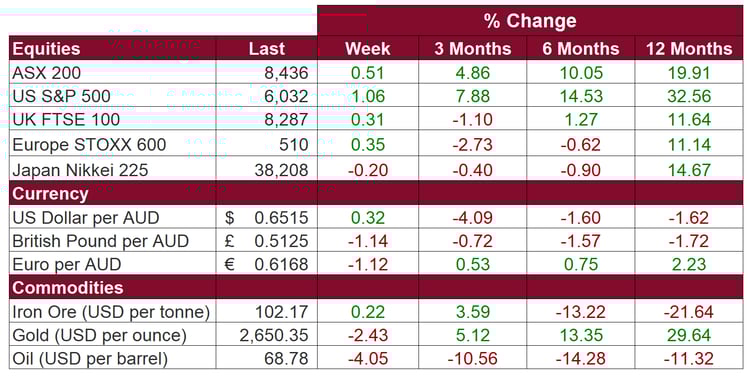750x378 pixels.
Task: Click Europe STOXX 600 12-month value 11.14
Action: point(689,145)
